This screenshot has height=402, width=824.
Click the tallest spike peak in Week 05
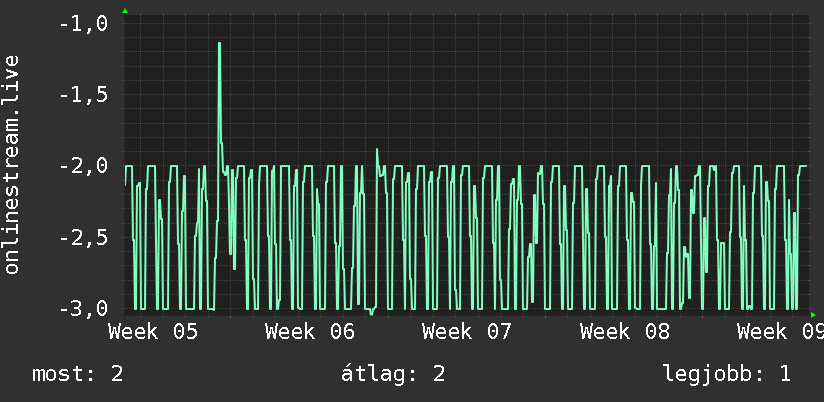pyautogui.click(x=219, y=44)
